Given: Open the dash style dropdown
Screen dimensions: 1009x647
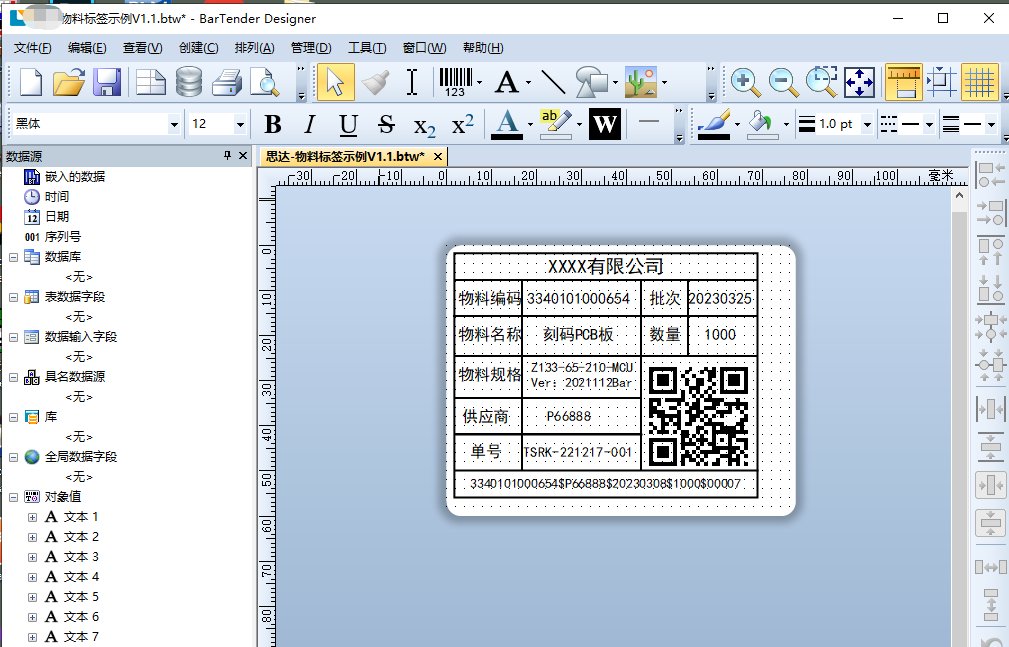Looking at the screenshot, I should pos(929,124).
